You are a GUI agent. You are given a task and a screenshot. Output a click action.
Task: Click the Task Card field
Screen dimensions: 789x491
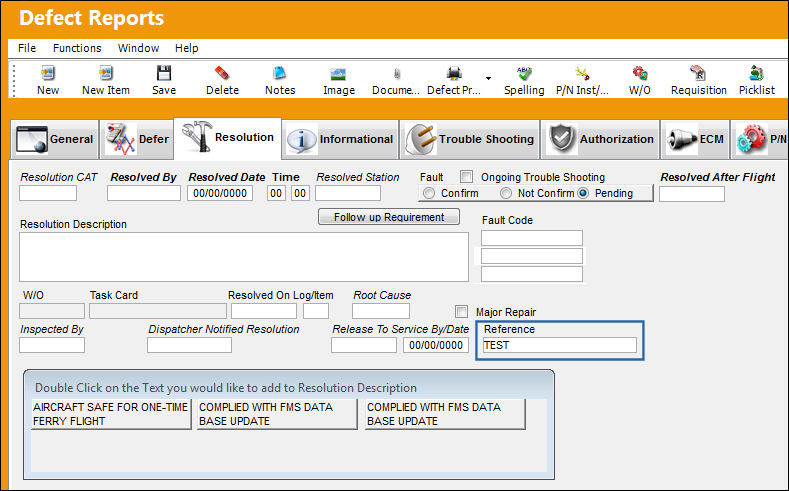[x=158, y=311]
